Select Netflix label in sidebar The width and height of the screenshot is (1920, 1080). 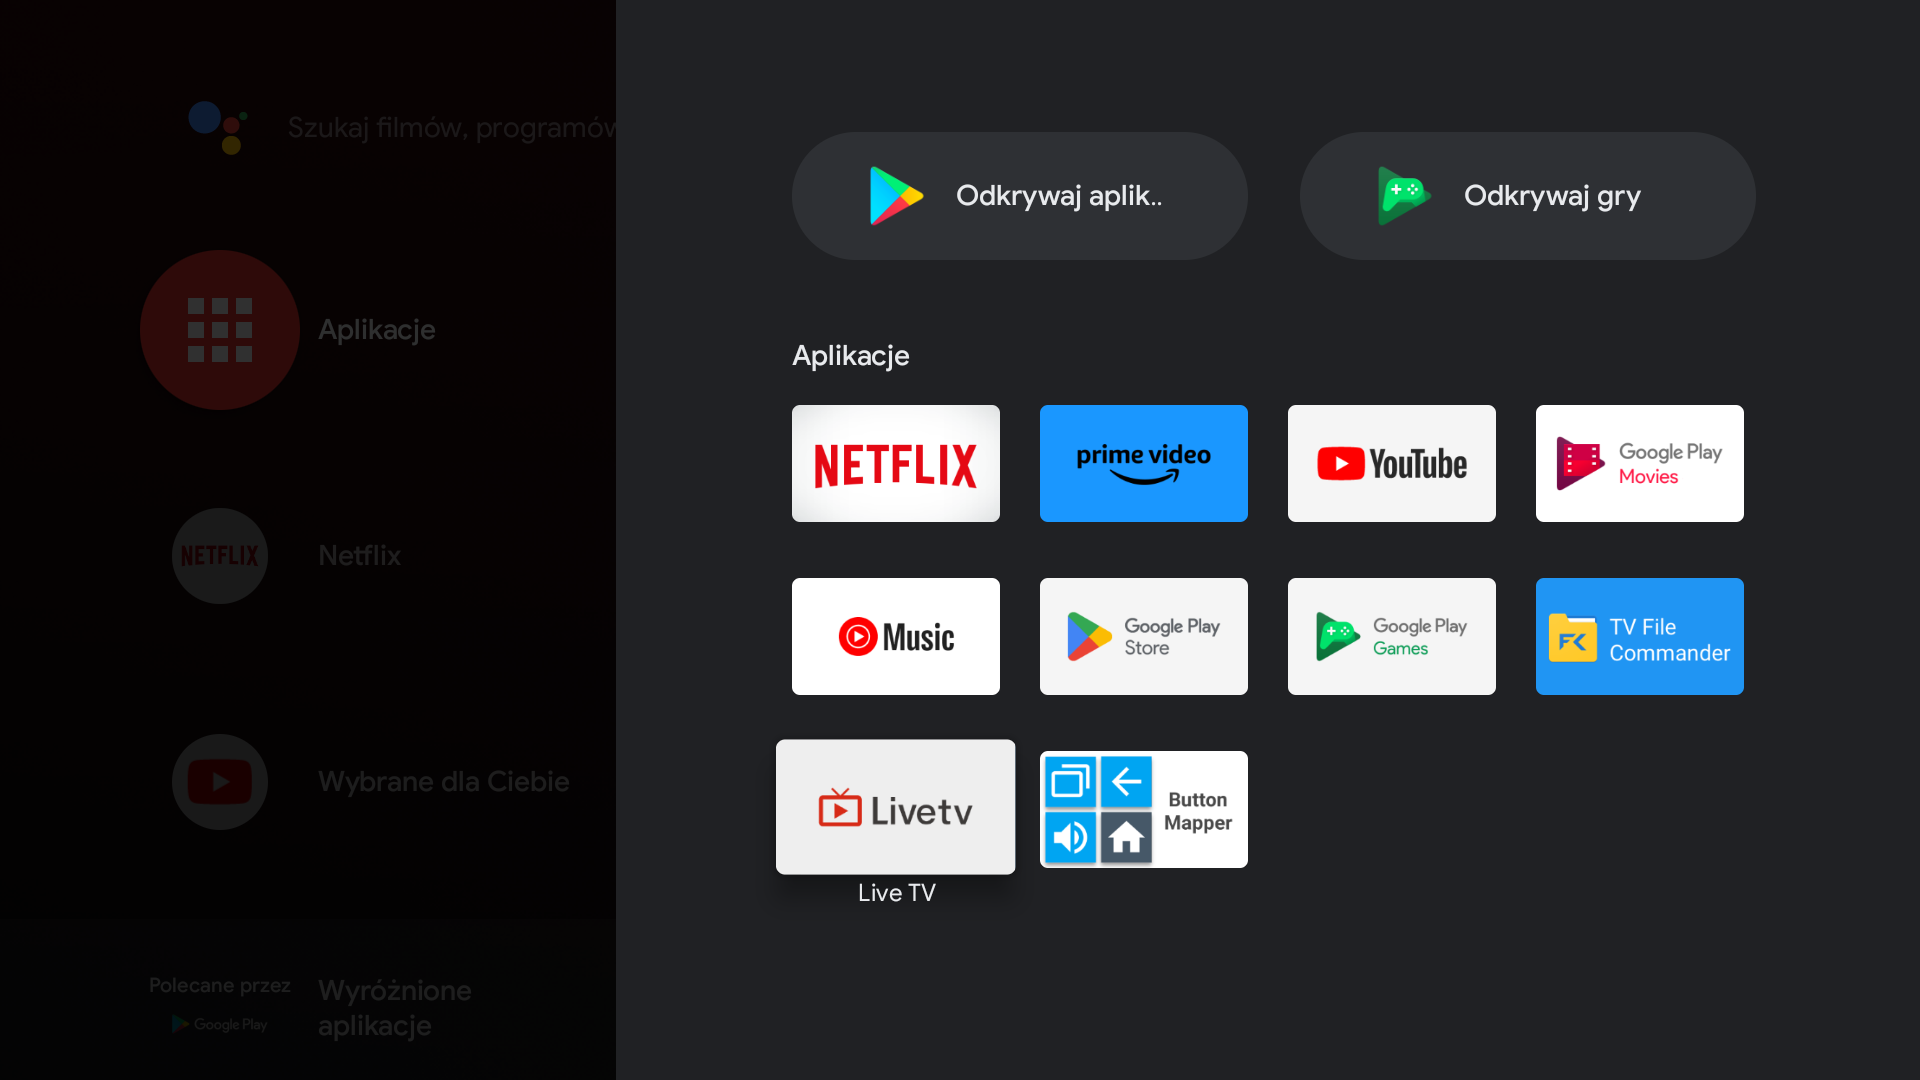click(x=359, y=556)
